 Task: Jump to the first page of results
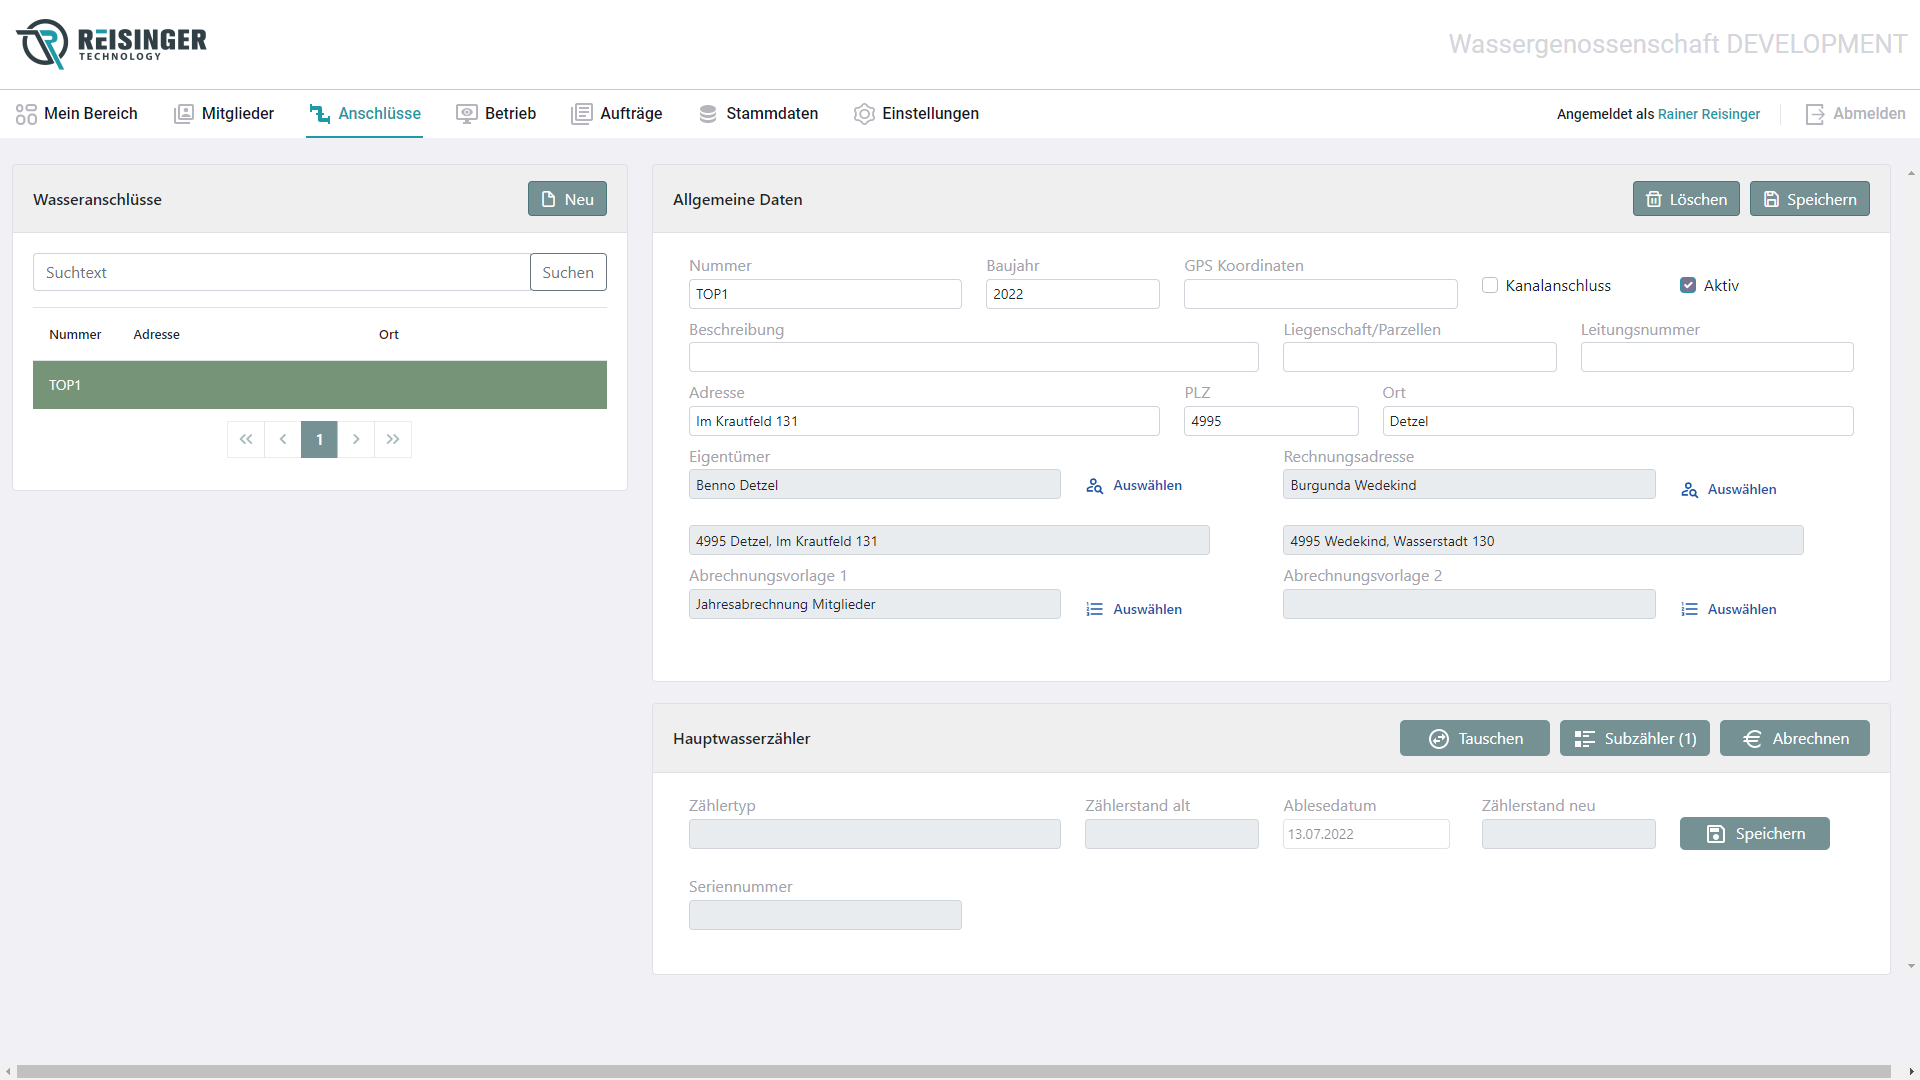(246, 439)
